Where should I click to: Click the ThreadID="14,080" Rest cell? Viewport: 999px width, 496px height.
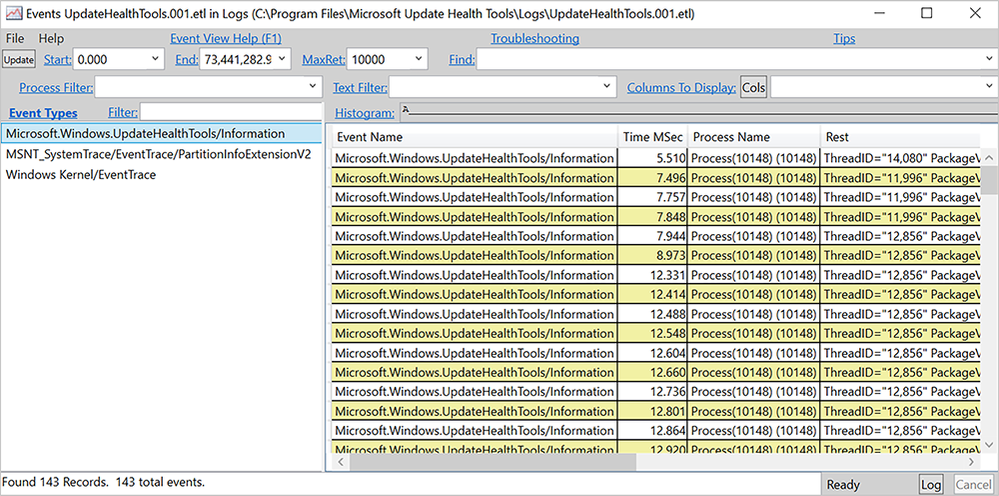[900, 159]
